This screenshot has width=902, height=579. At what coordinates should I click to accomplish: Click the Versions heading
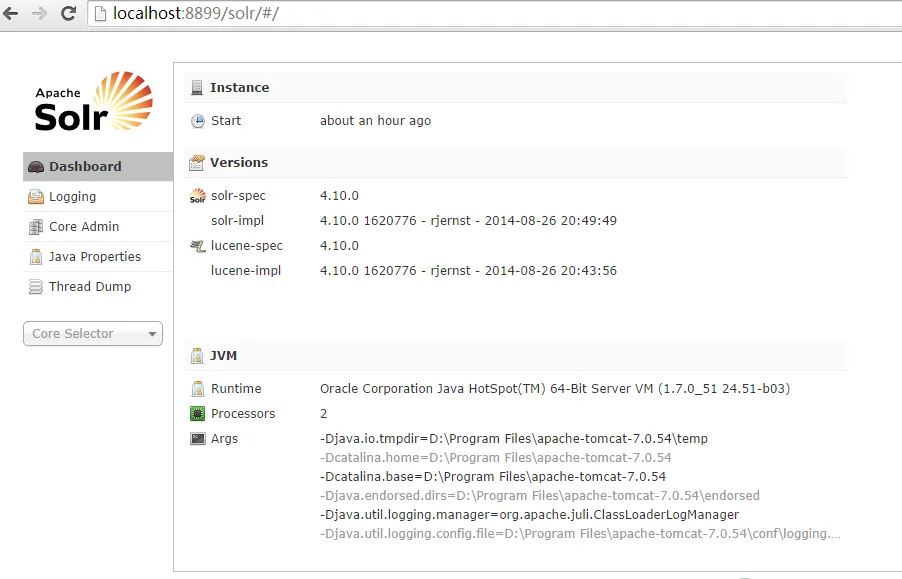[x=239, y=163]
